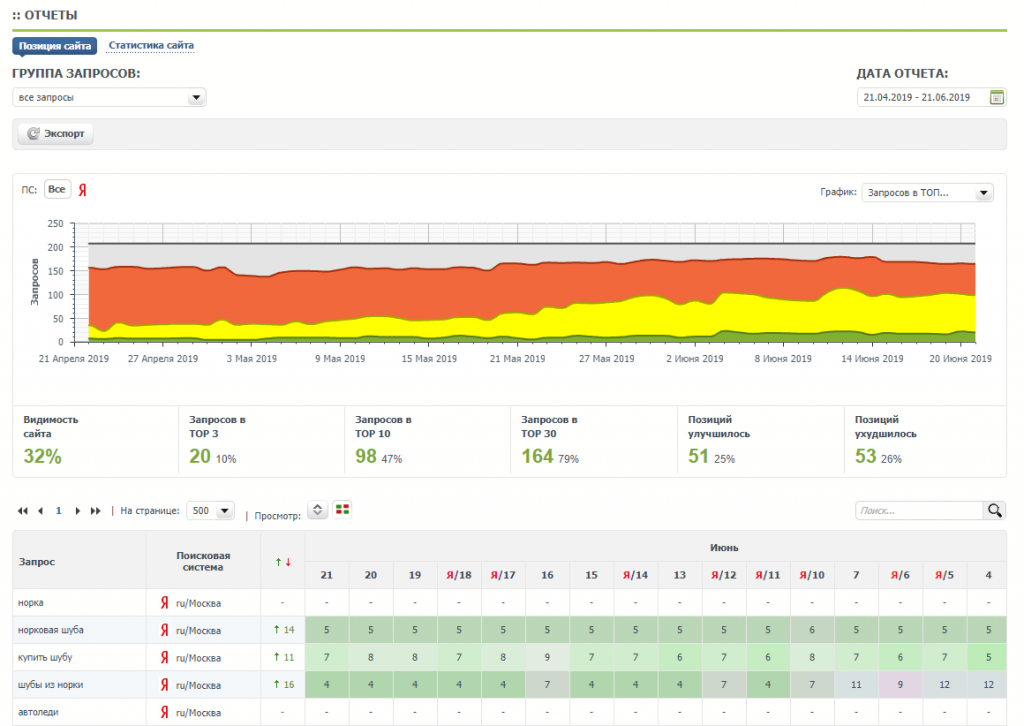Viewport: 1024px width, 726px height.
Task: Jump to the last results page
Action: pyautogui.click(x=96, y=511)
